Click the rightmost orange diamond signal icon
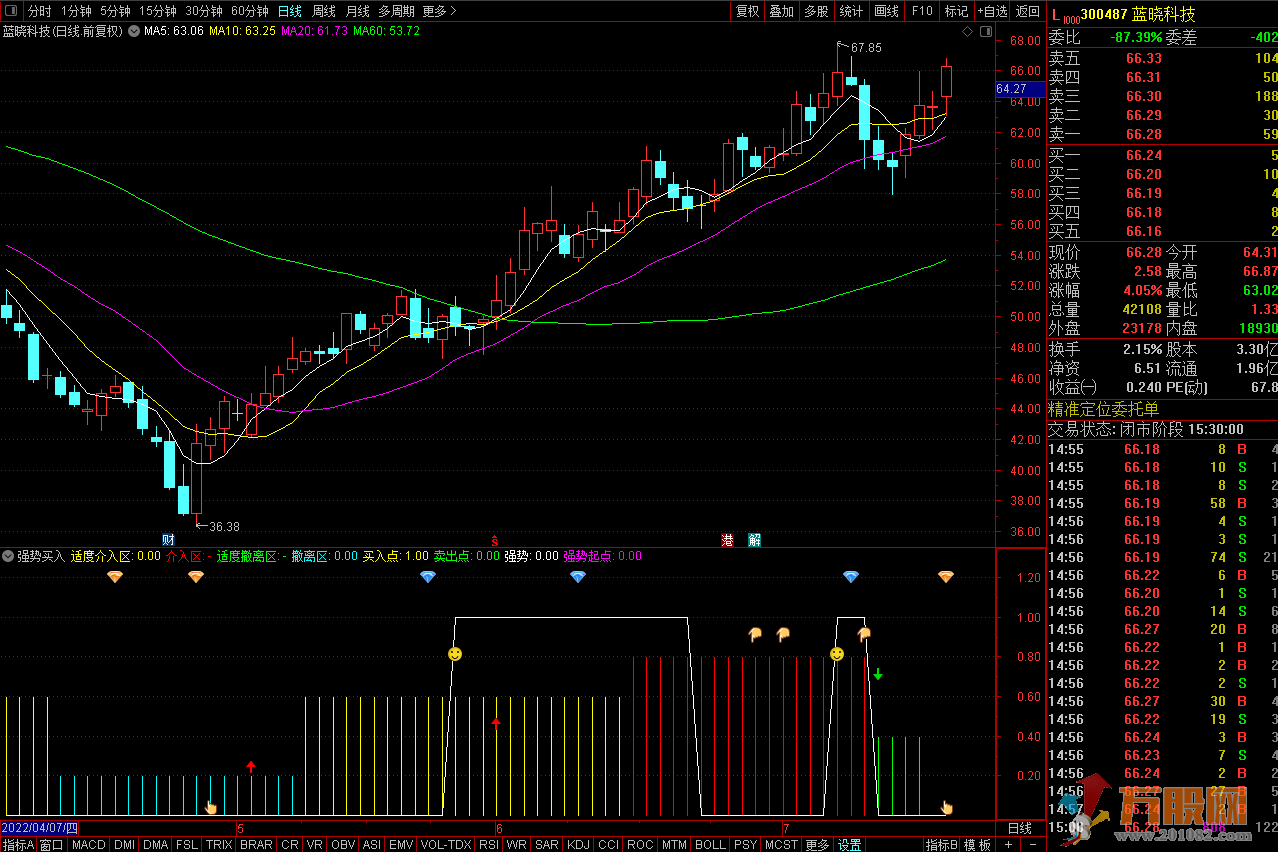 coord(945,577)
